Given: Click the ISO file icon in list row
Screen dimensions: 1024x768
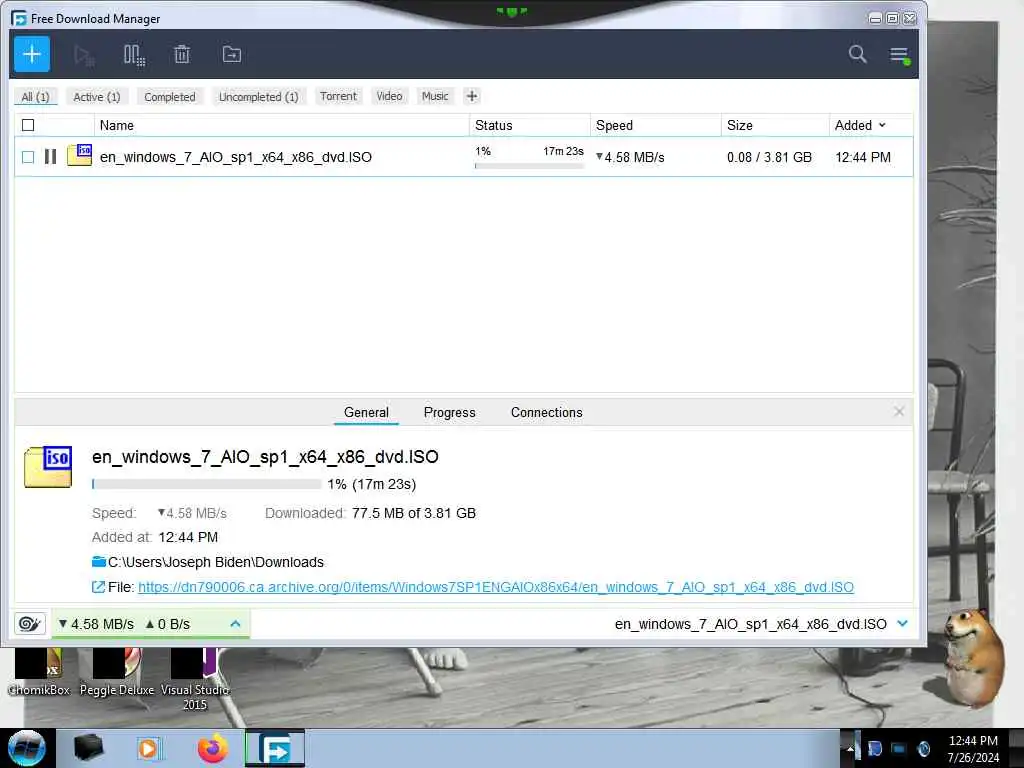Looking at the screenshot, I should 80,155.
